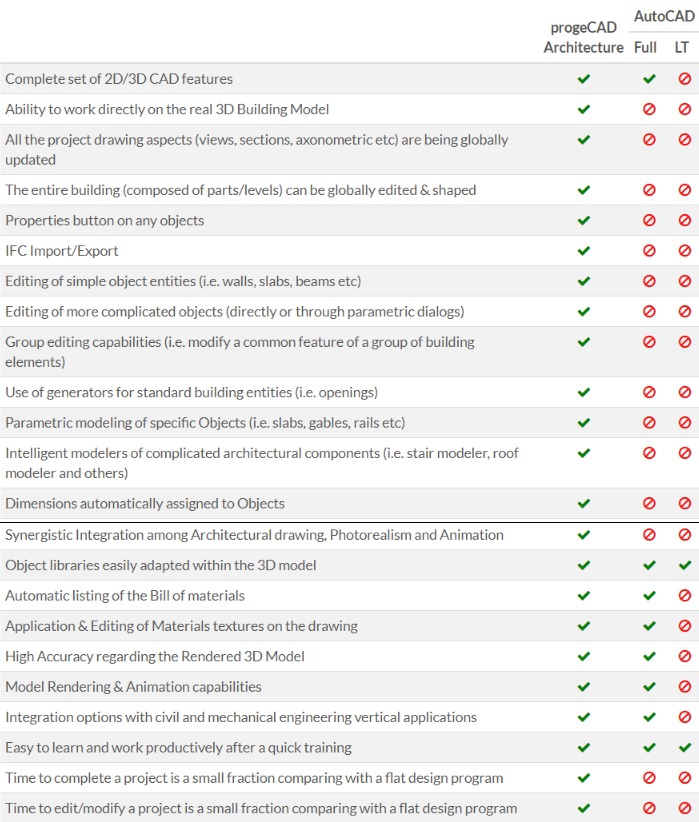
Task: Click the AutoCAD Full green check for 2D/3D CAD features
Action: (649, 79)
